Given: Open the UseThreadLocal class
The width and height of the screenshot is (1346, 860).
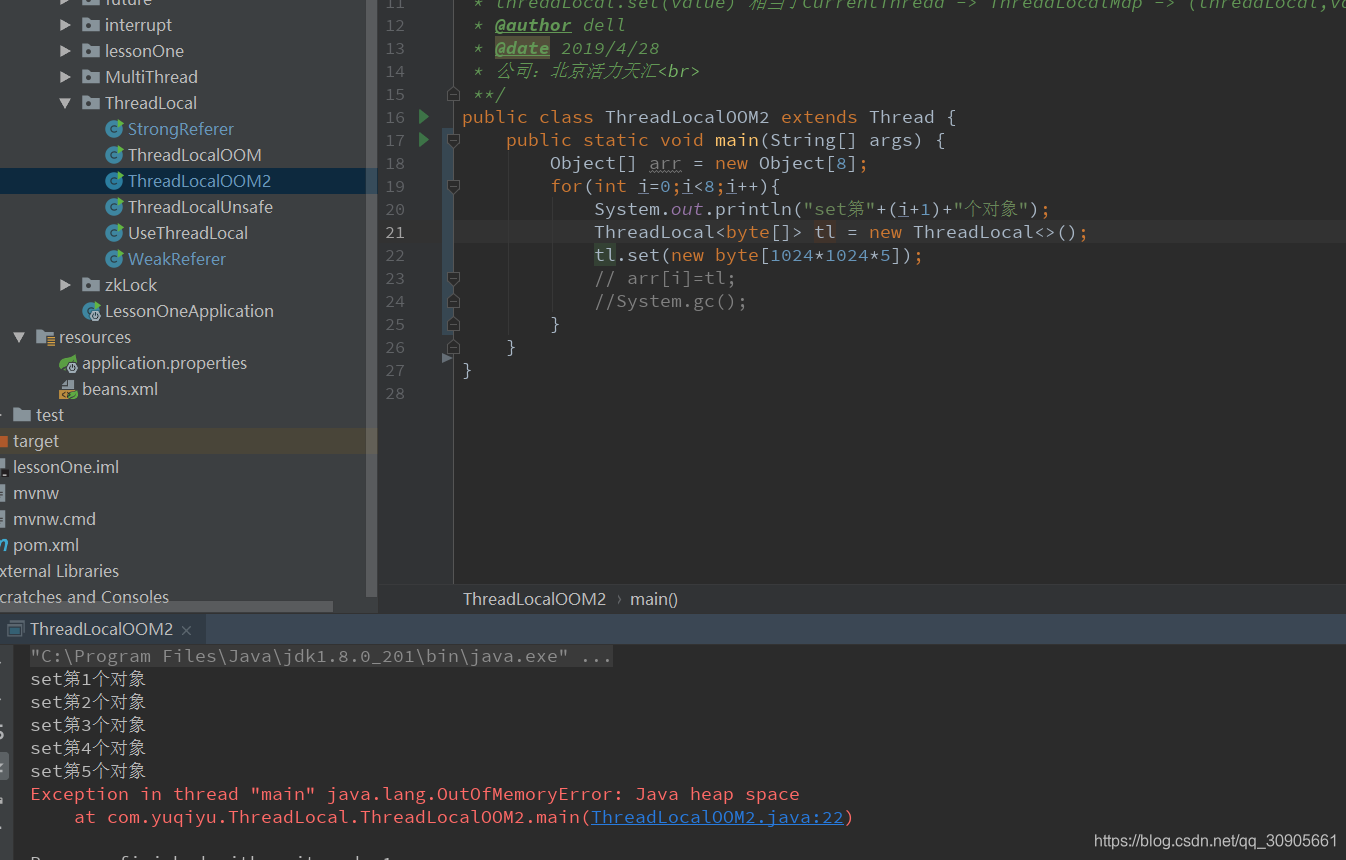Looking at the screenshot, I should (x=188, y=233).
